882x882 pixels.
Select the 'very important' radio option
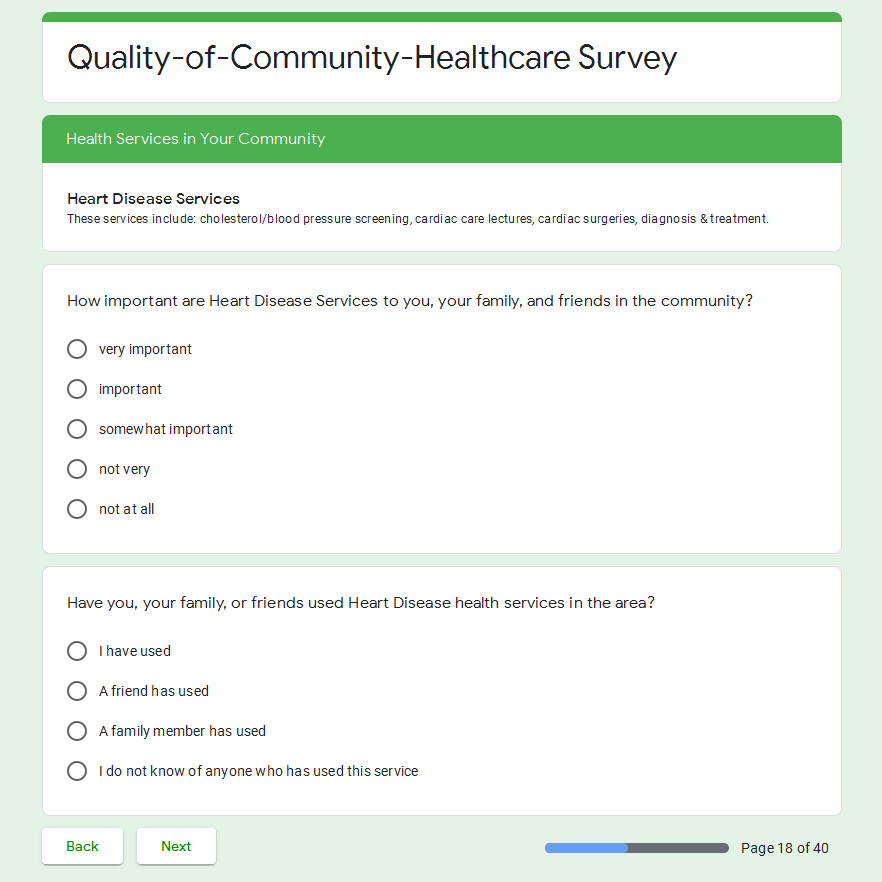77,349
